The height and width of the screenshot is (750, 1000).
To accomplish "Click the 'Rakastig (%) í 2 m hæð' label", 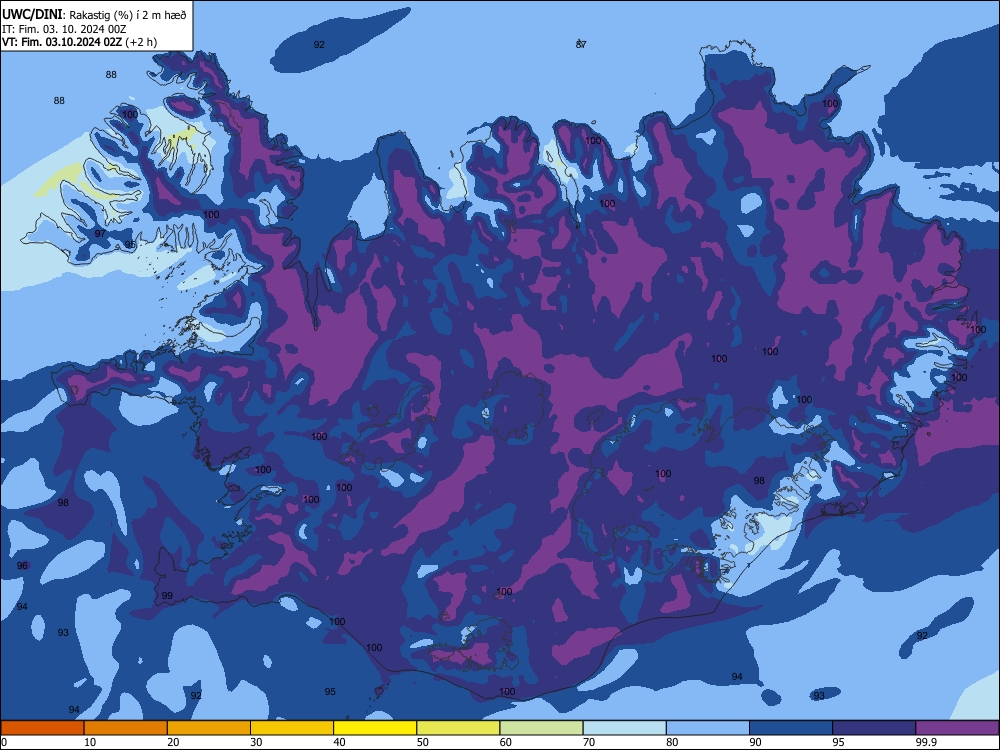I will [128, 15].
